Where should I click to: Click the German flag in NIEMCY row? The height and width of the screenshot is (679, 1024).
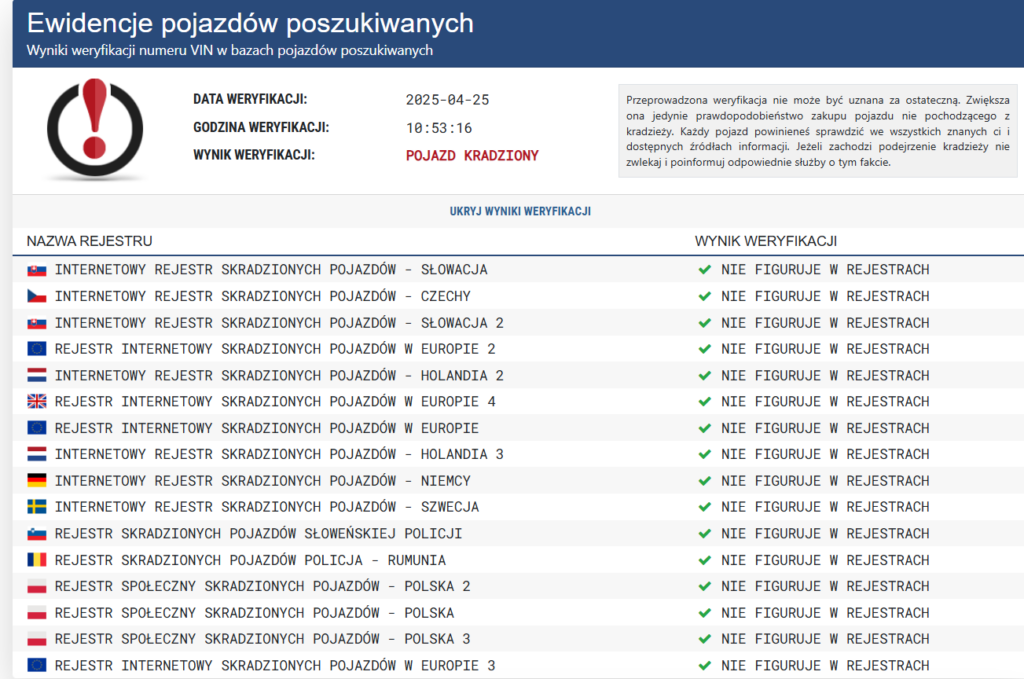pos(37,481)
